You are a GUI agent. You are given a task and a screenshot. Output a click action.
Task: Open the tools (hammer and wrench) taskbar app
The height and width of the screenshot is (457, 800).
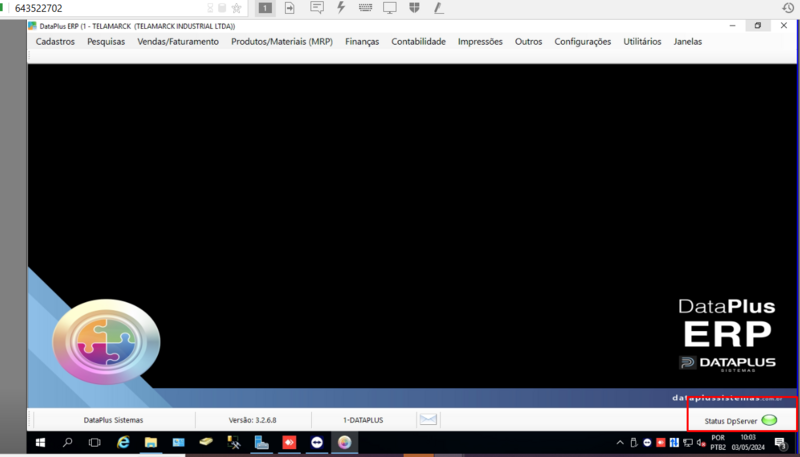234,442
